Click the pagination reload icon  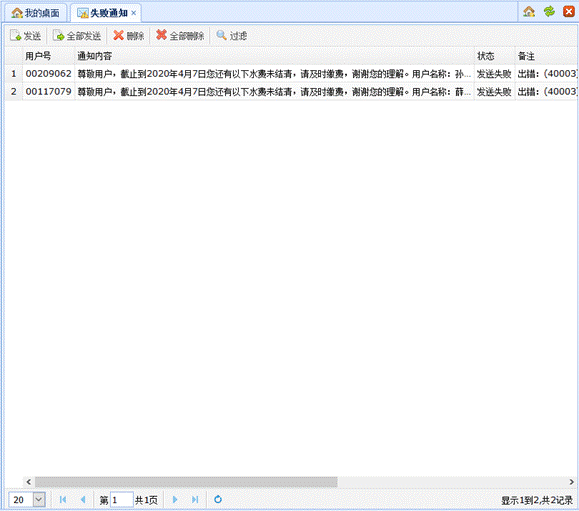[x=218, y=499]
